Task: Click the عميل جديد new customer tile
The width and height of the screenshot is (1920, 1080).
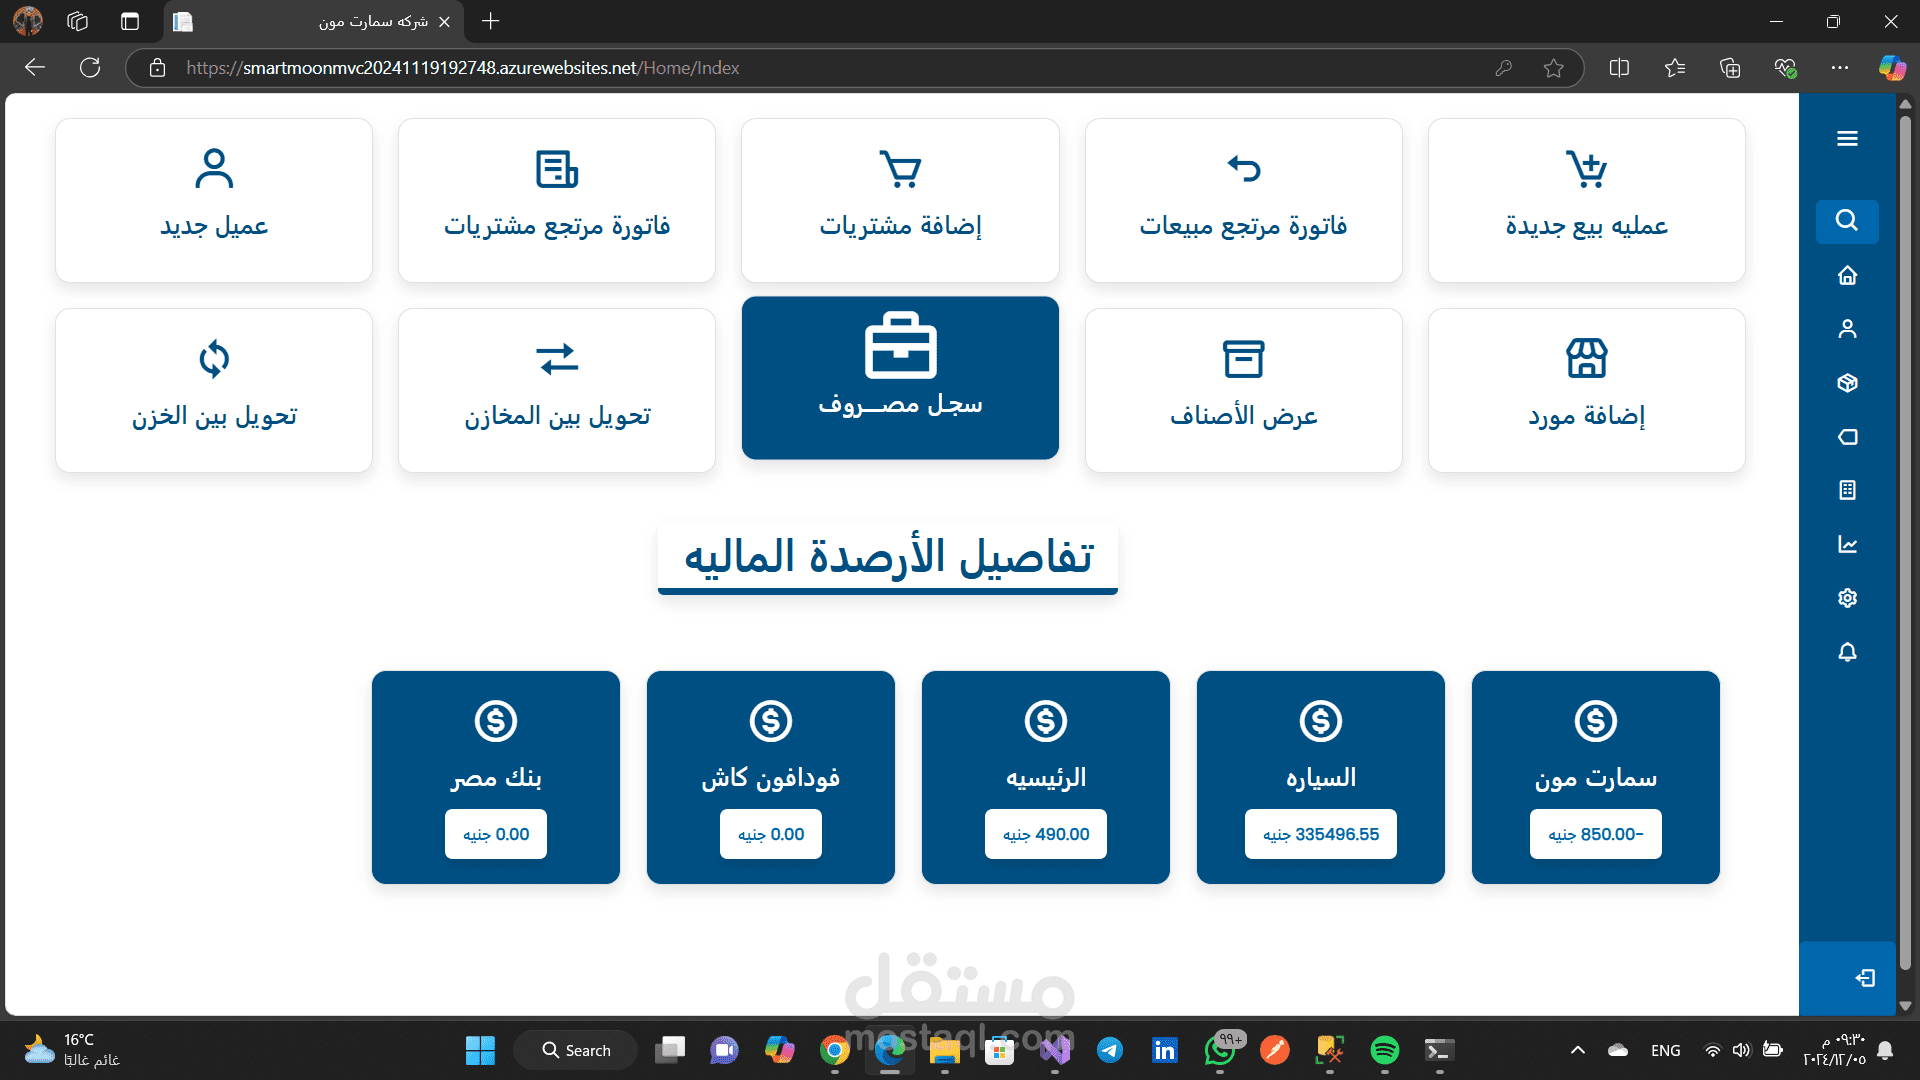Action: (x=213, y=199)
